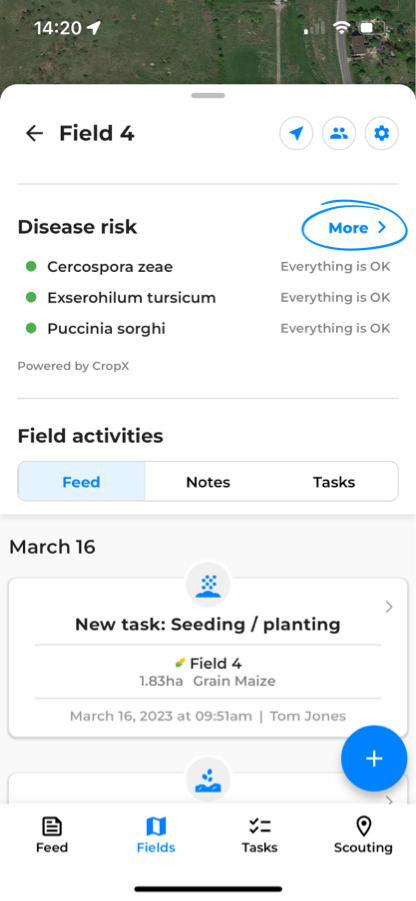Screen dimensions: 416x901
Task: Open the field sharing people icon
Action: coord(339,134)
